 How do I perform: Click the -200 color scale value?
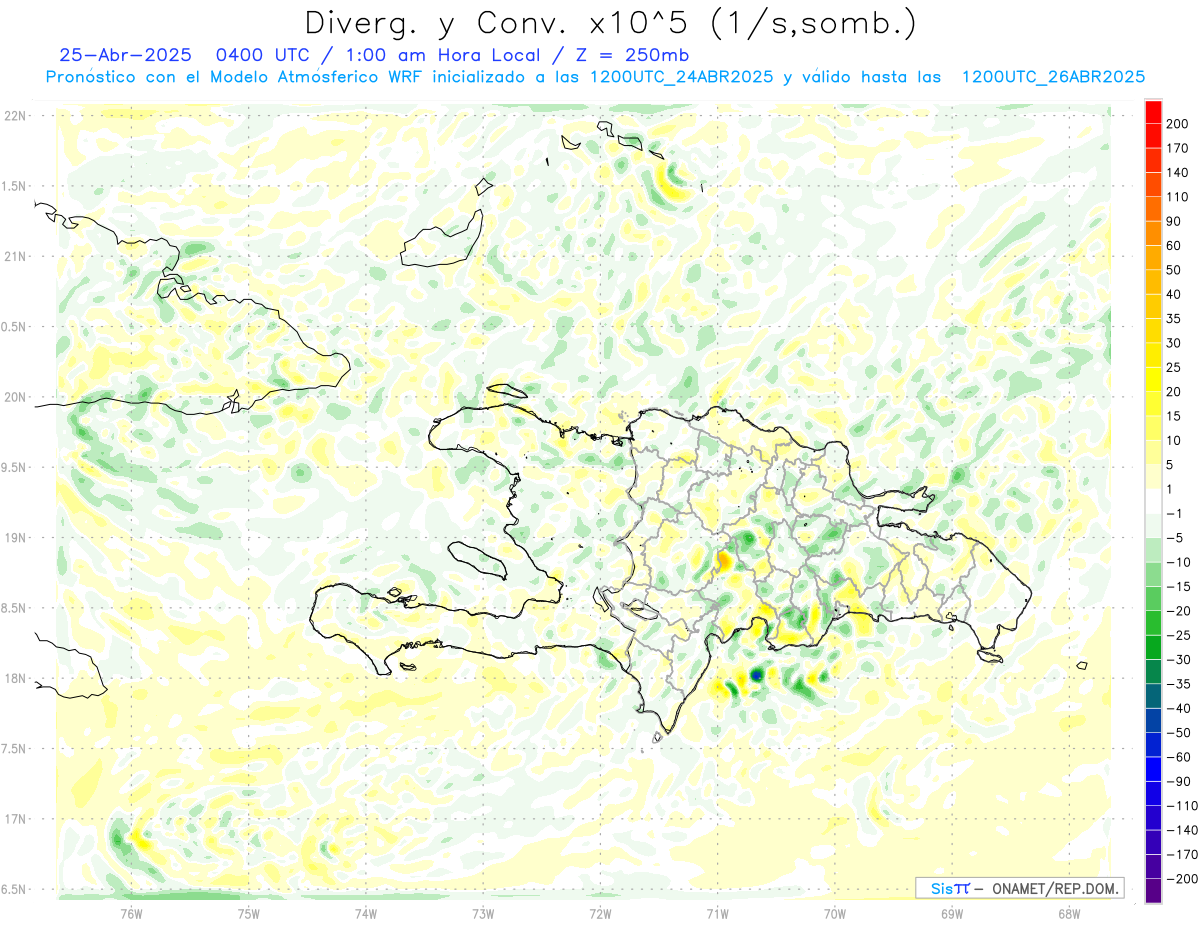[1180, 879]
